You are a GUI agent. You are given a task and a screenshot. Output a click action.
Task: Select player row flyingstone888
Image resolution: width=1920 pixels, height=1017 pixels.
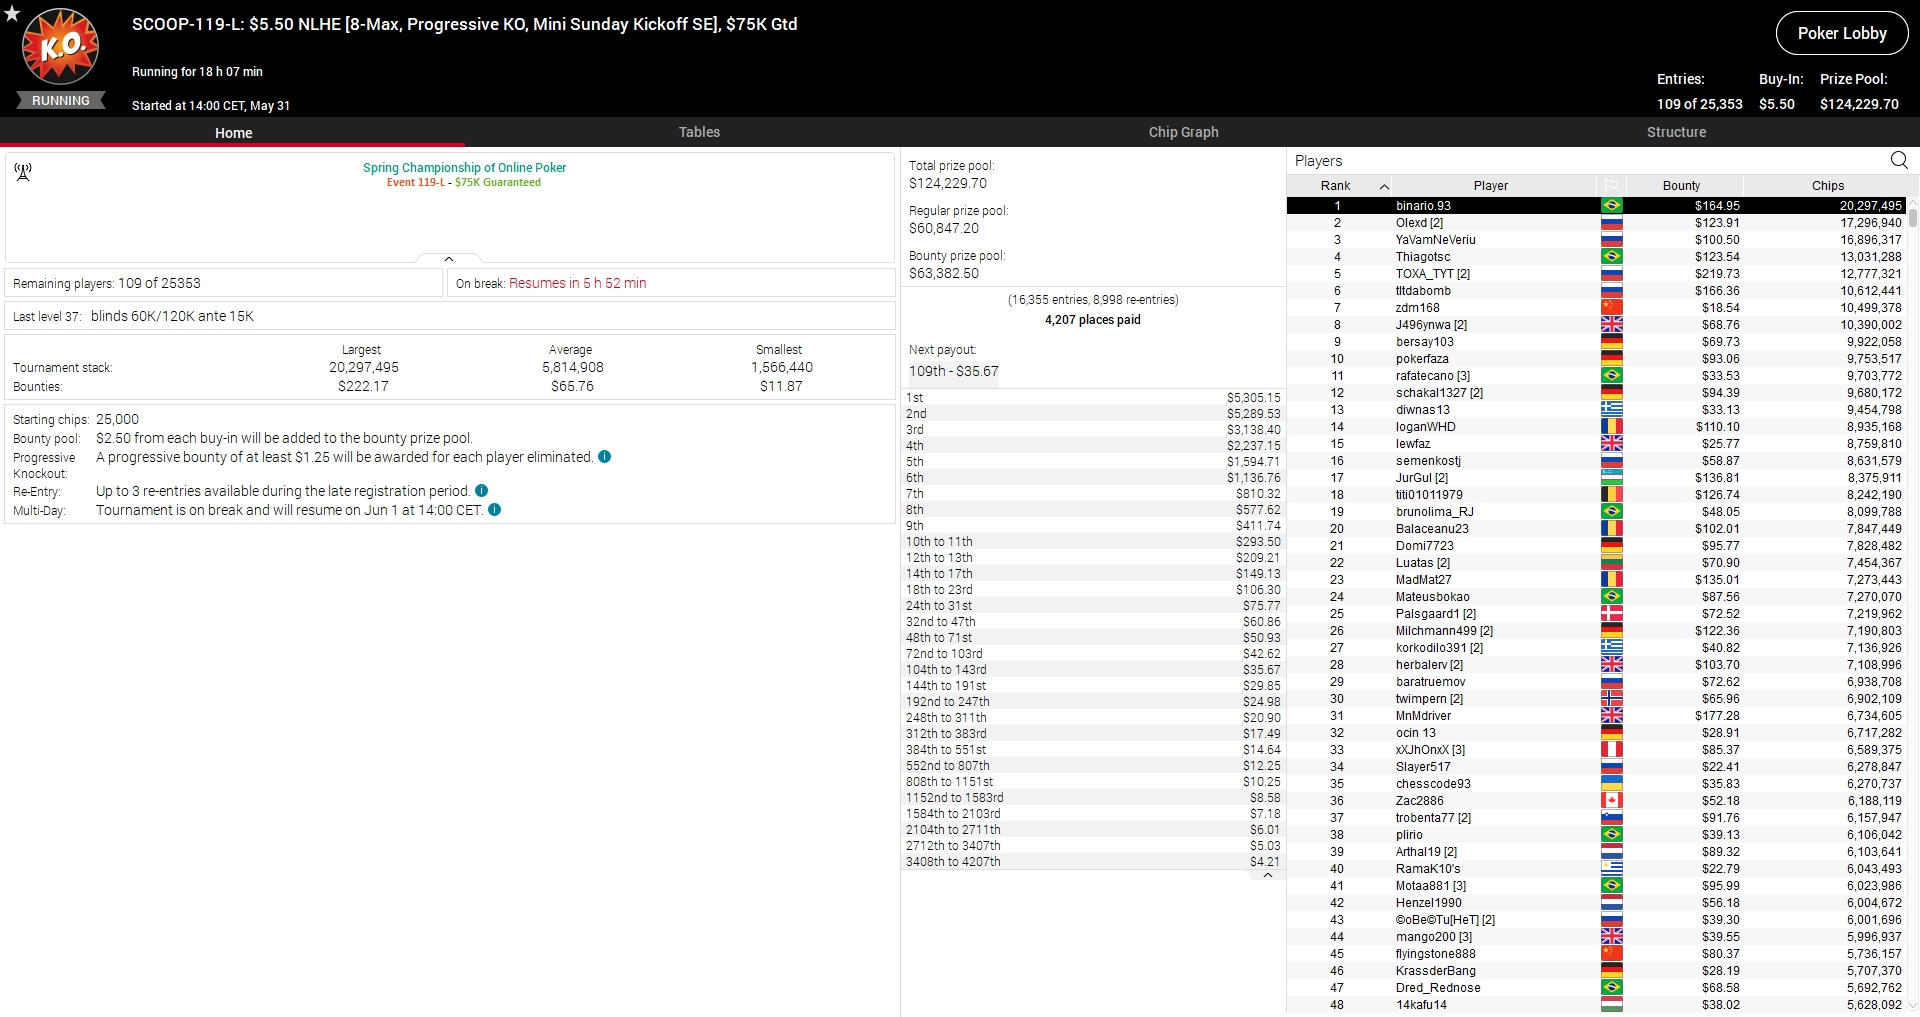pos(1596,954)
